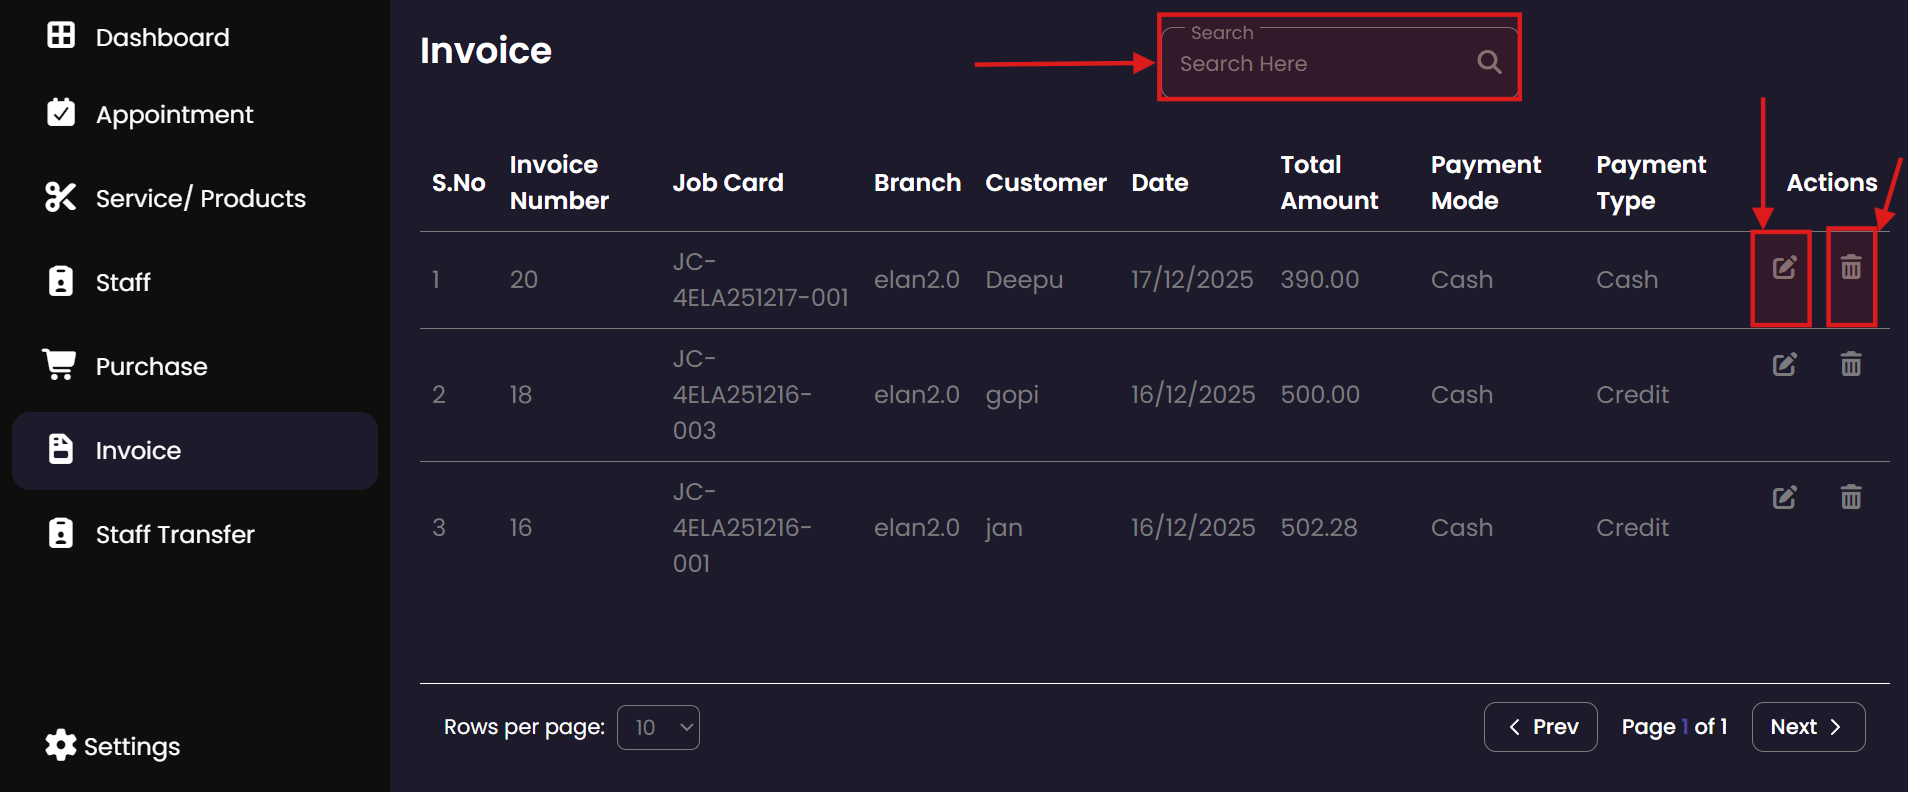
Task: Click the Next pagination button
Action: [1807, 727]
